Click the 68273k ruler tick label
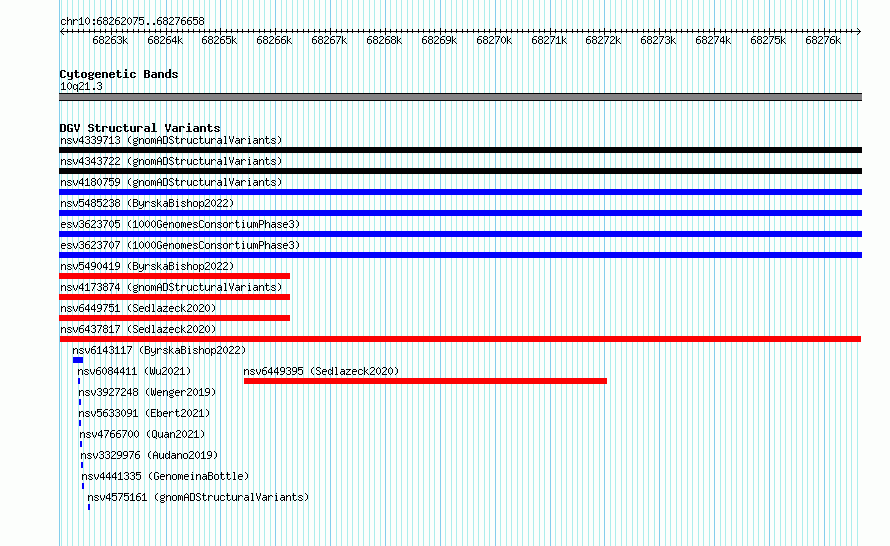This screenshot has width=890, height=546. (658, 40)
